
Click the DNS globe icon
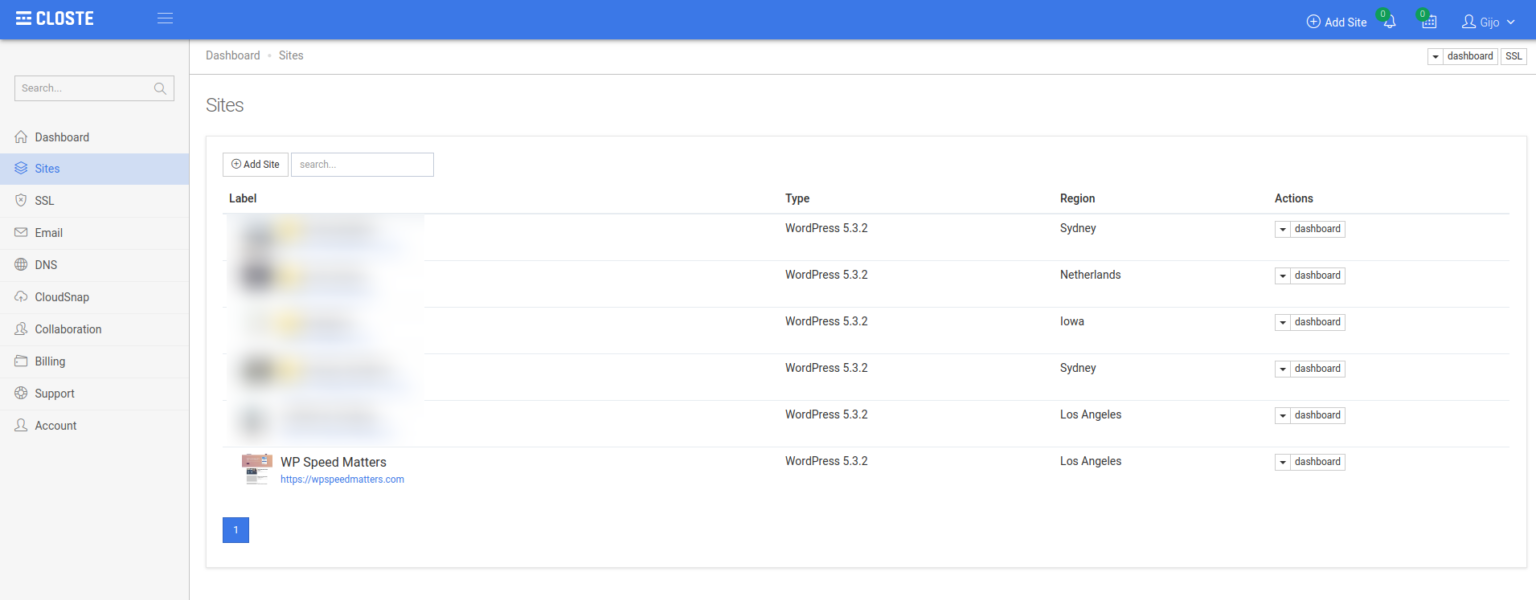[22, 264]
